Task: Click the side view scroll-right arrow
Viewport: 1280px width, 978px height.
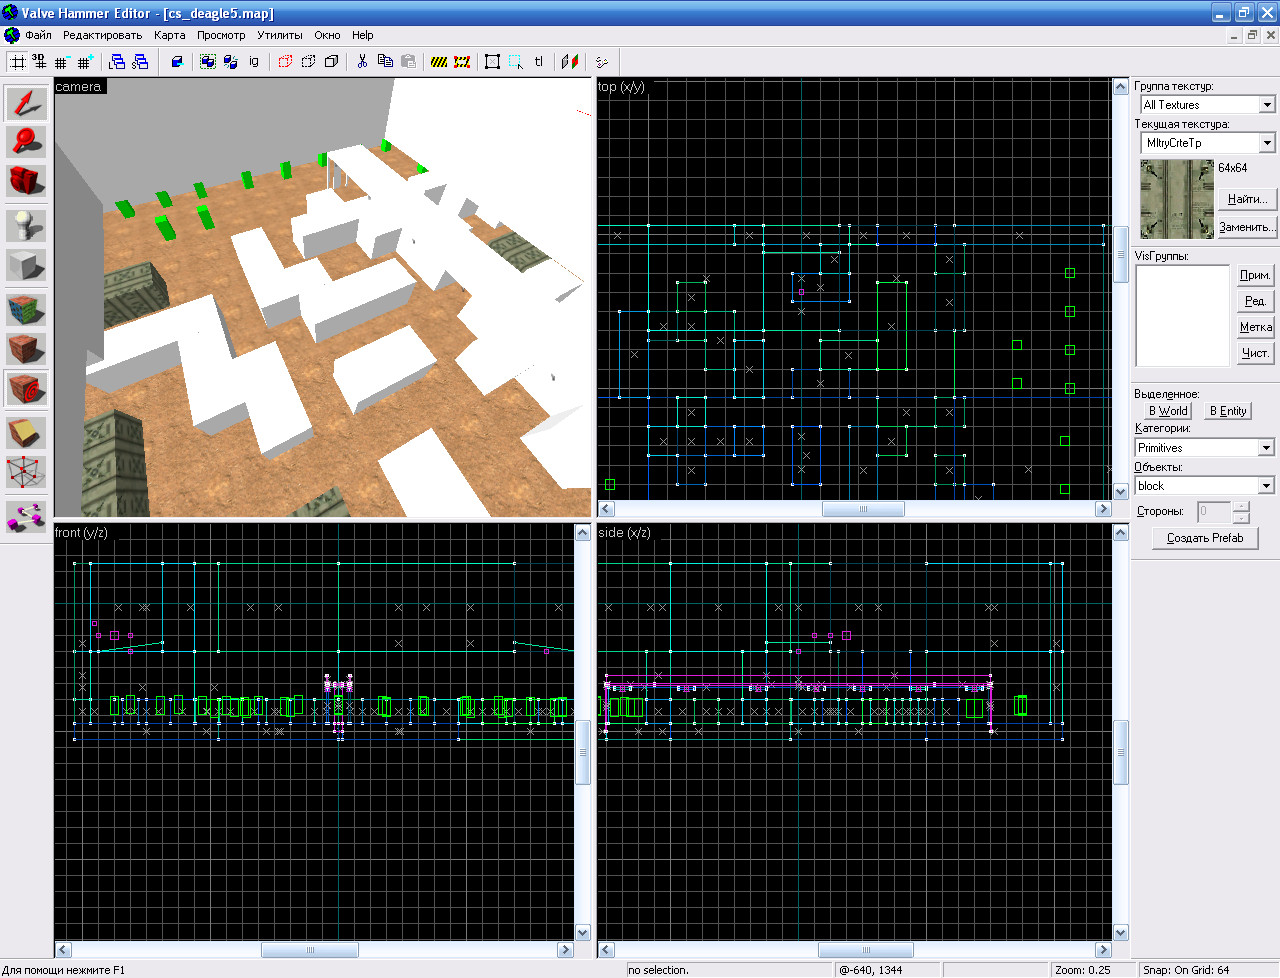Action: [x=1104, y=950]
